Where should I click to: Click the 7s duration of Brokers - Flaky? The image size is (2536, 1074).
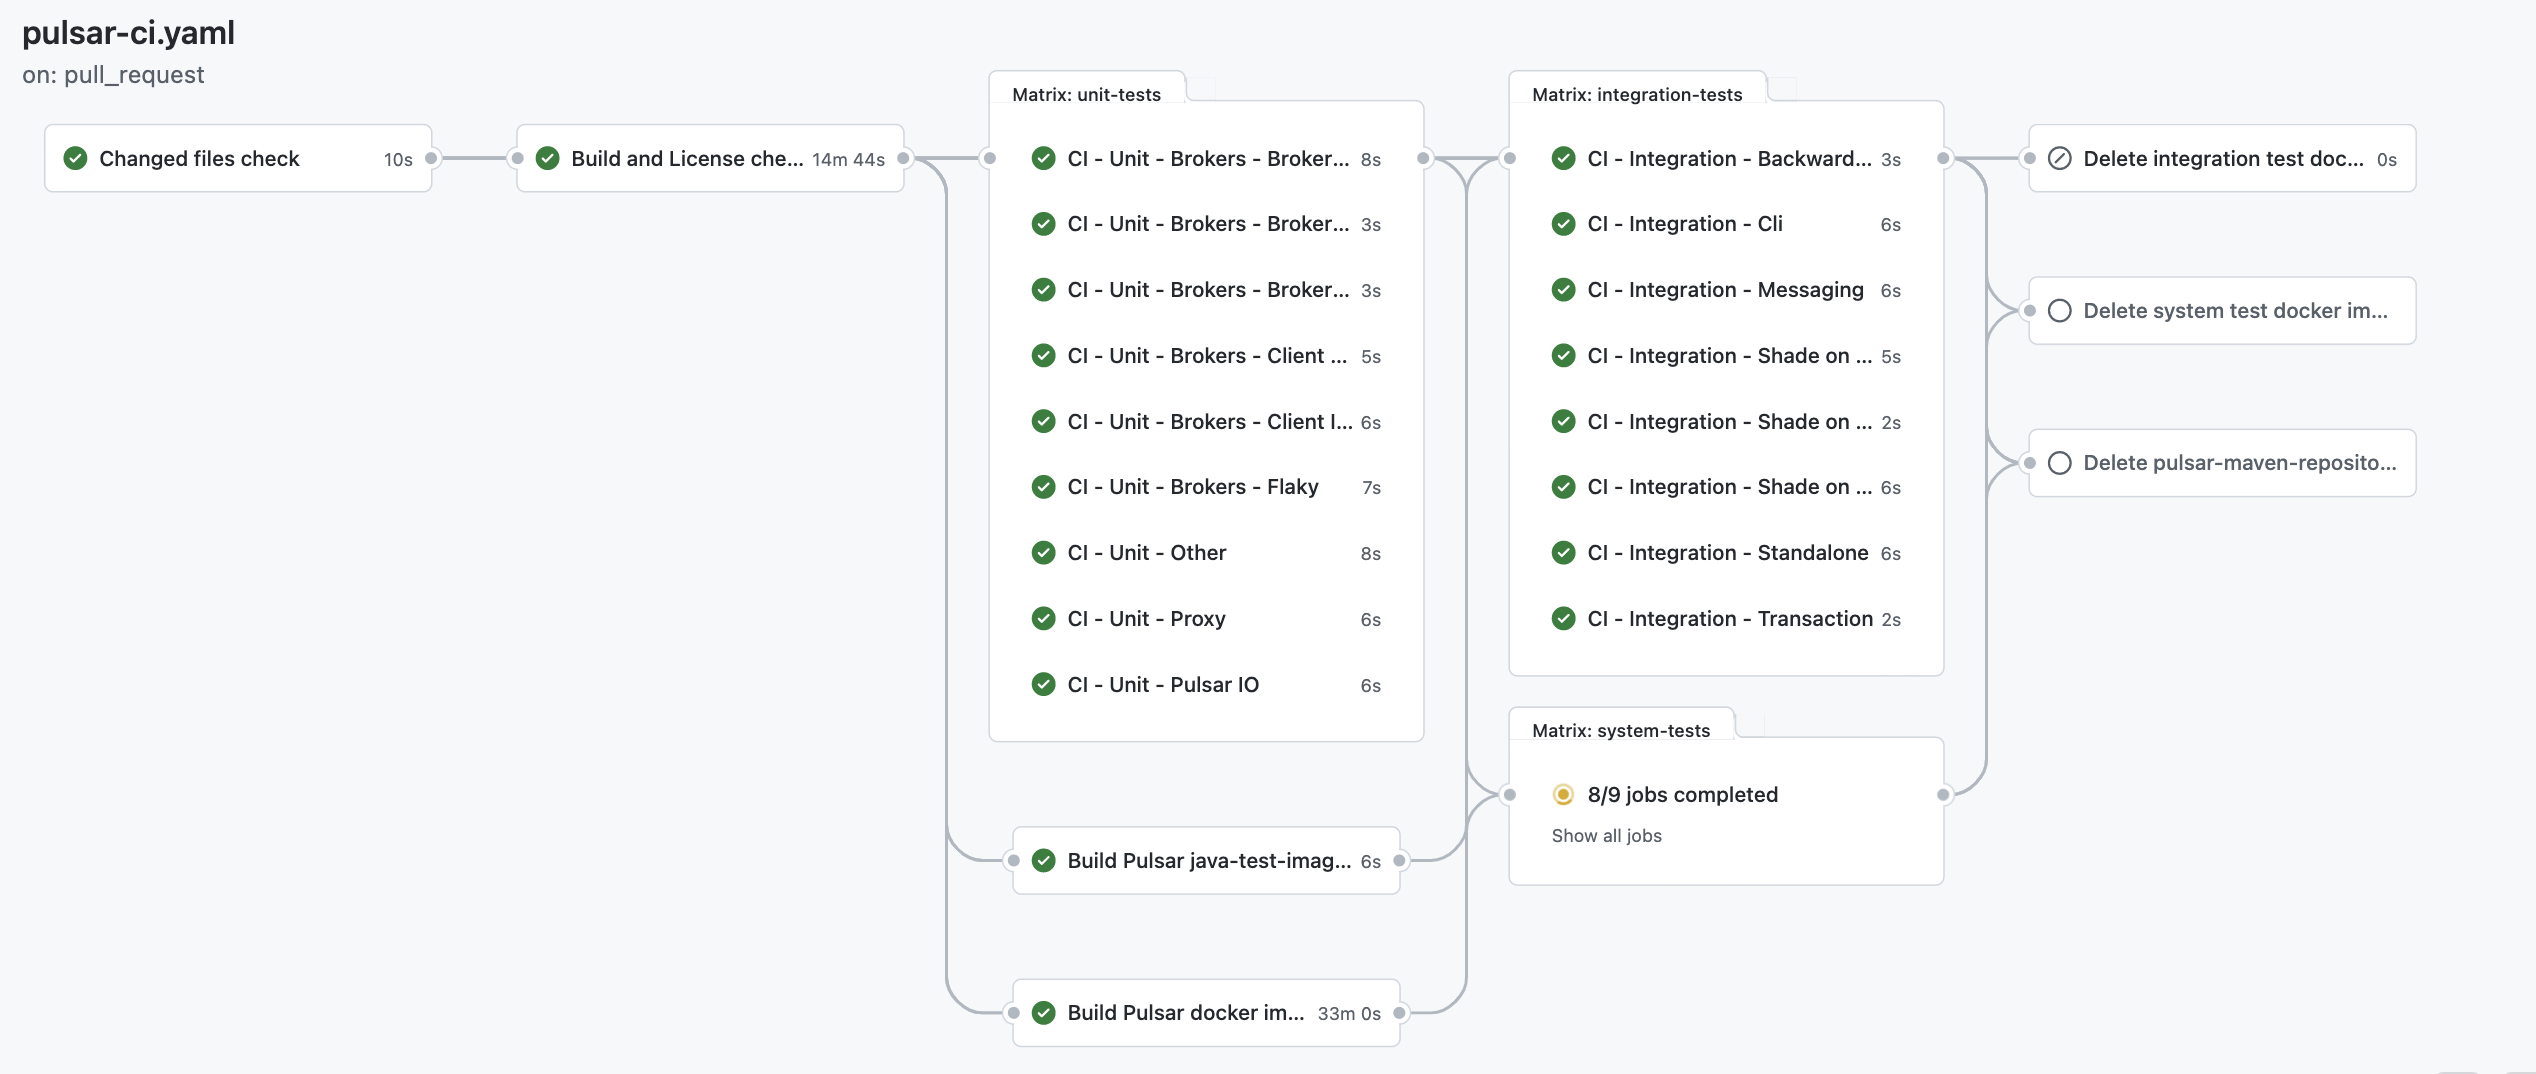(1371, 488)
